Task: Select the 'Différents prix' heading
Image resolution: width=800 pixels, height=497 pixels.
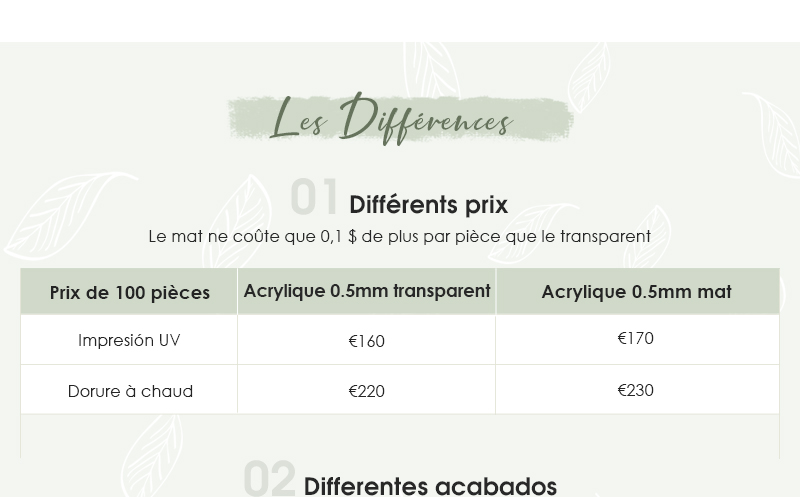Action: click(x=429, y=205)
